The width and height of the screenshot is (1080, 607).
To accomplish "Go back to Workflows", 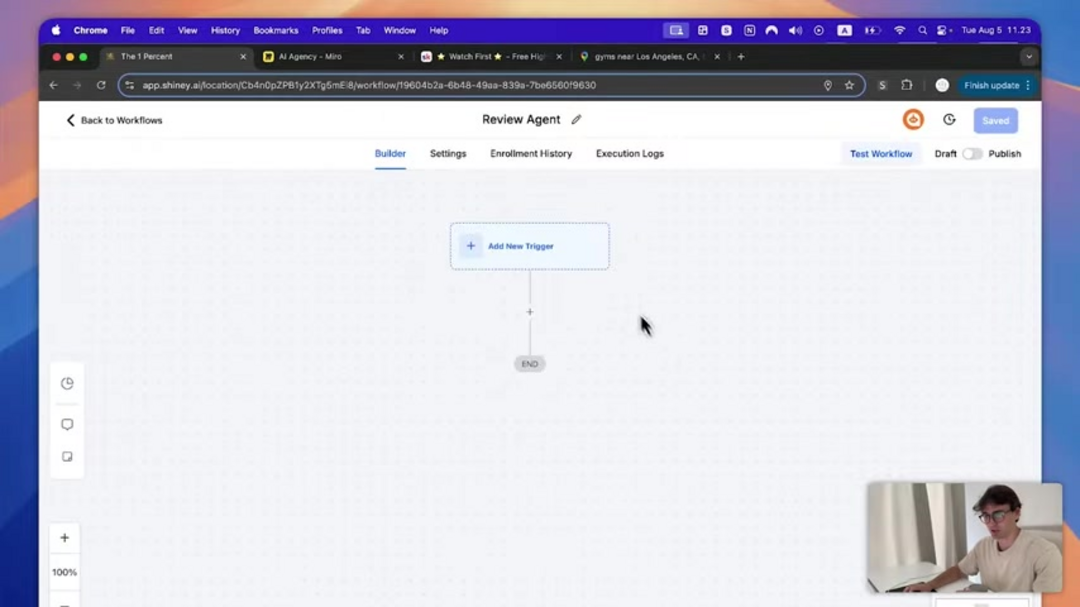I will (114, 120).
